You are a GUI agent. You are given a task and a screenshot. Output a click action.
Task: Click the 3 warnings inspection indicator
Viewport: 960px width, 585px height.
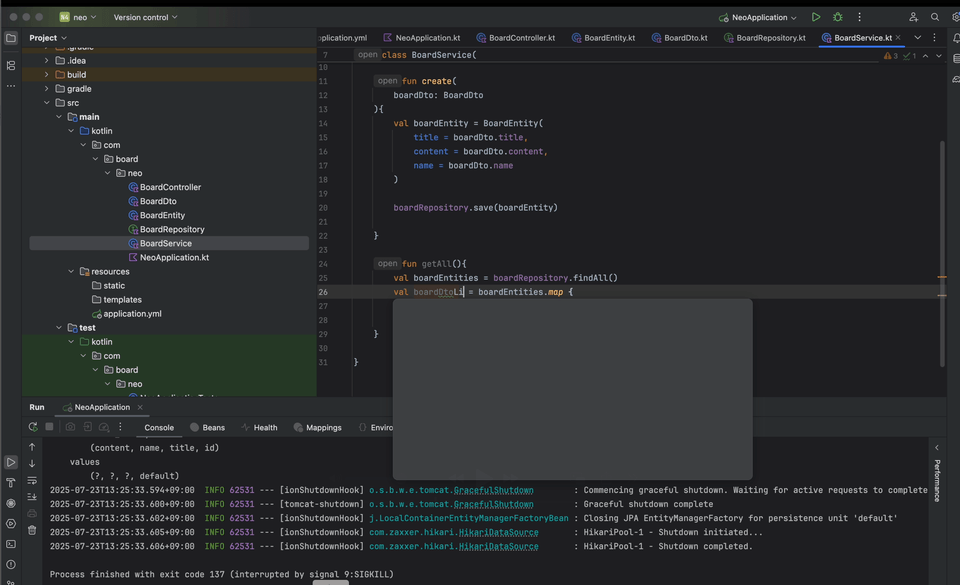891,56
